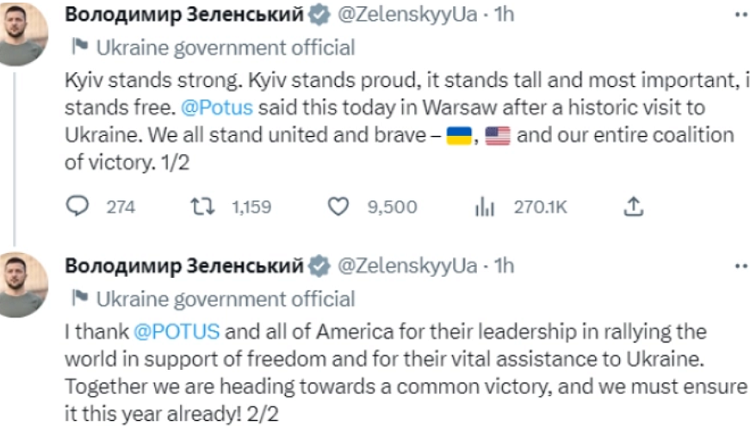750x432 pixels.
Task: Open more options on second tweet
Action: pos(741,265)
